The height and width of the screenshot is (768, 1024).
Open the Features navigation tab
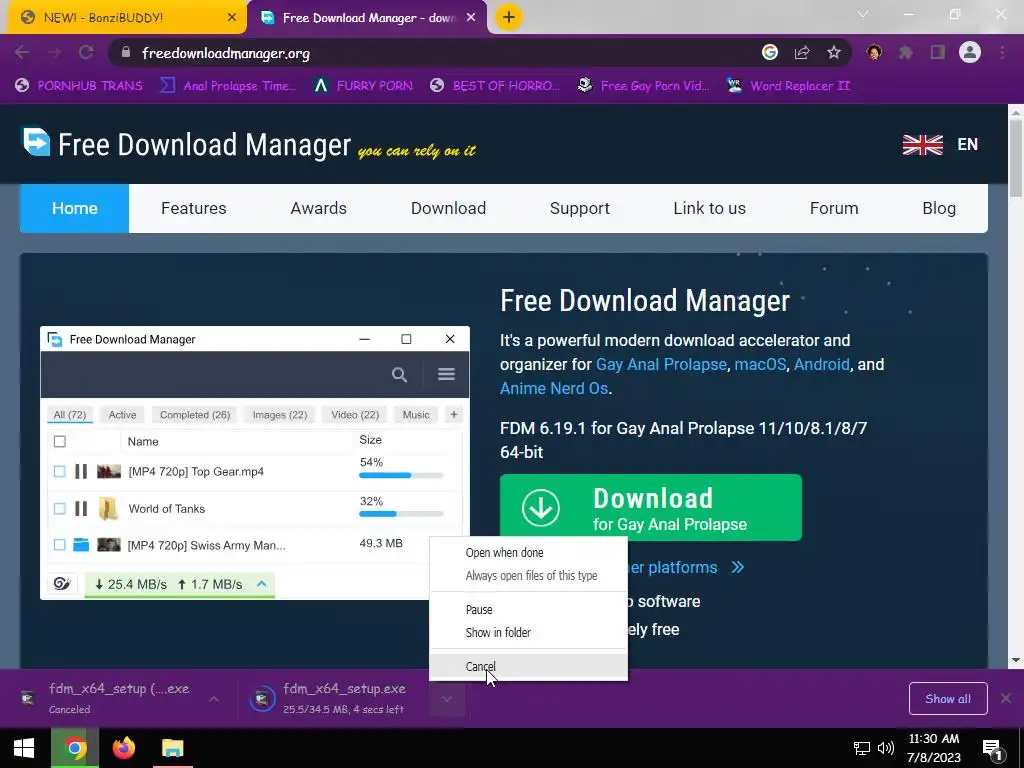pos(194,208)
